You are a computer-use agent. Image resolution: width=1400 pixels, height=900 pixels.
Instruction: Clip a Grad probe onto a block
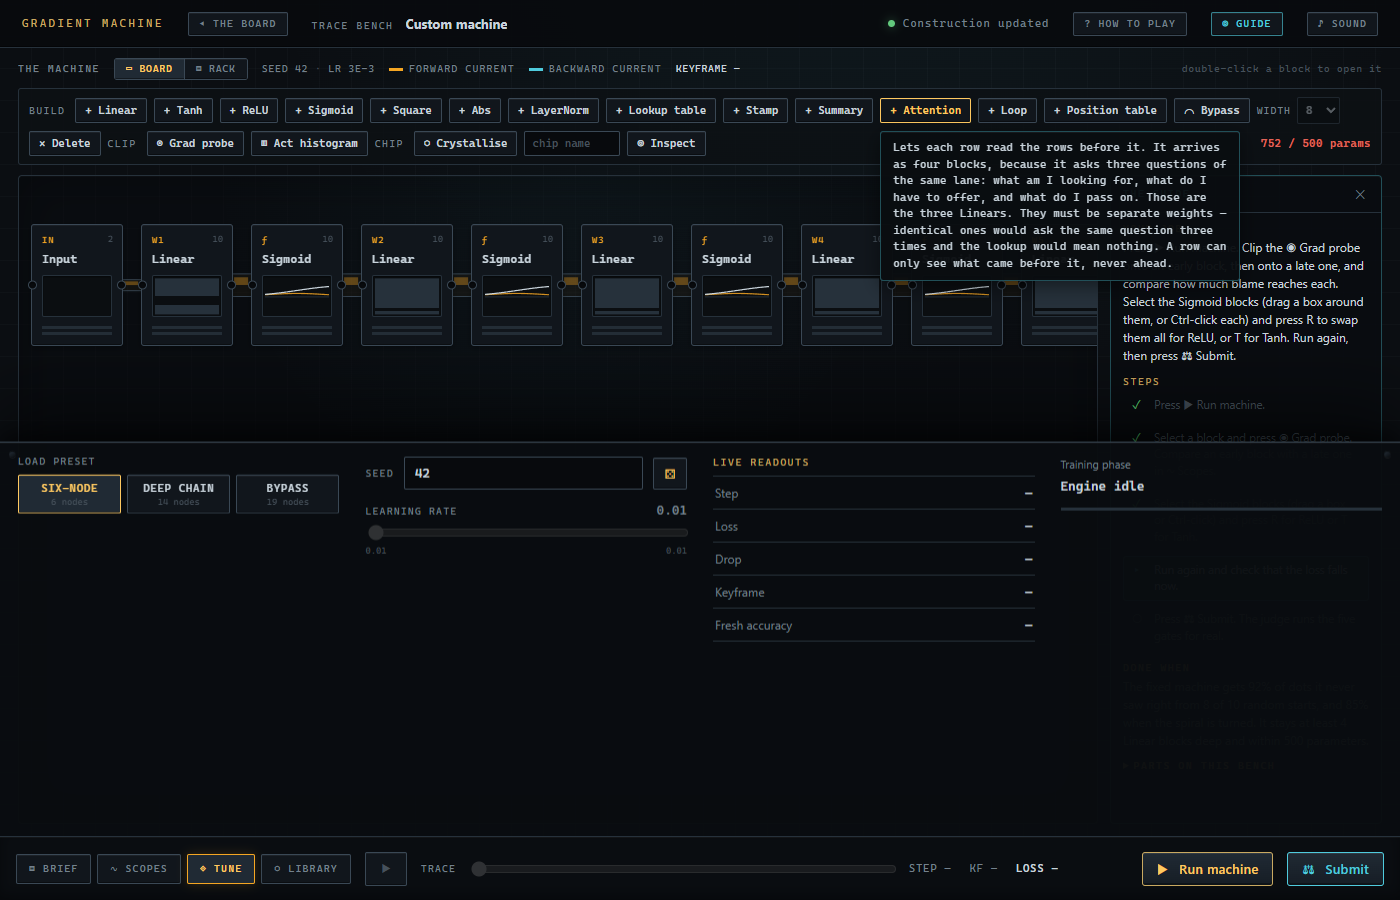195,144
